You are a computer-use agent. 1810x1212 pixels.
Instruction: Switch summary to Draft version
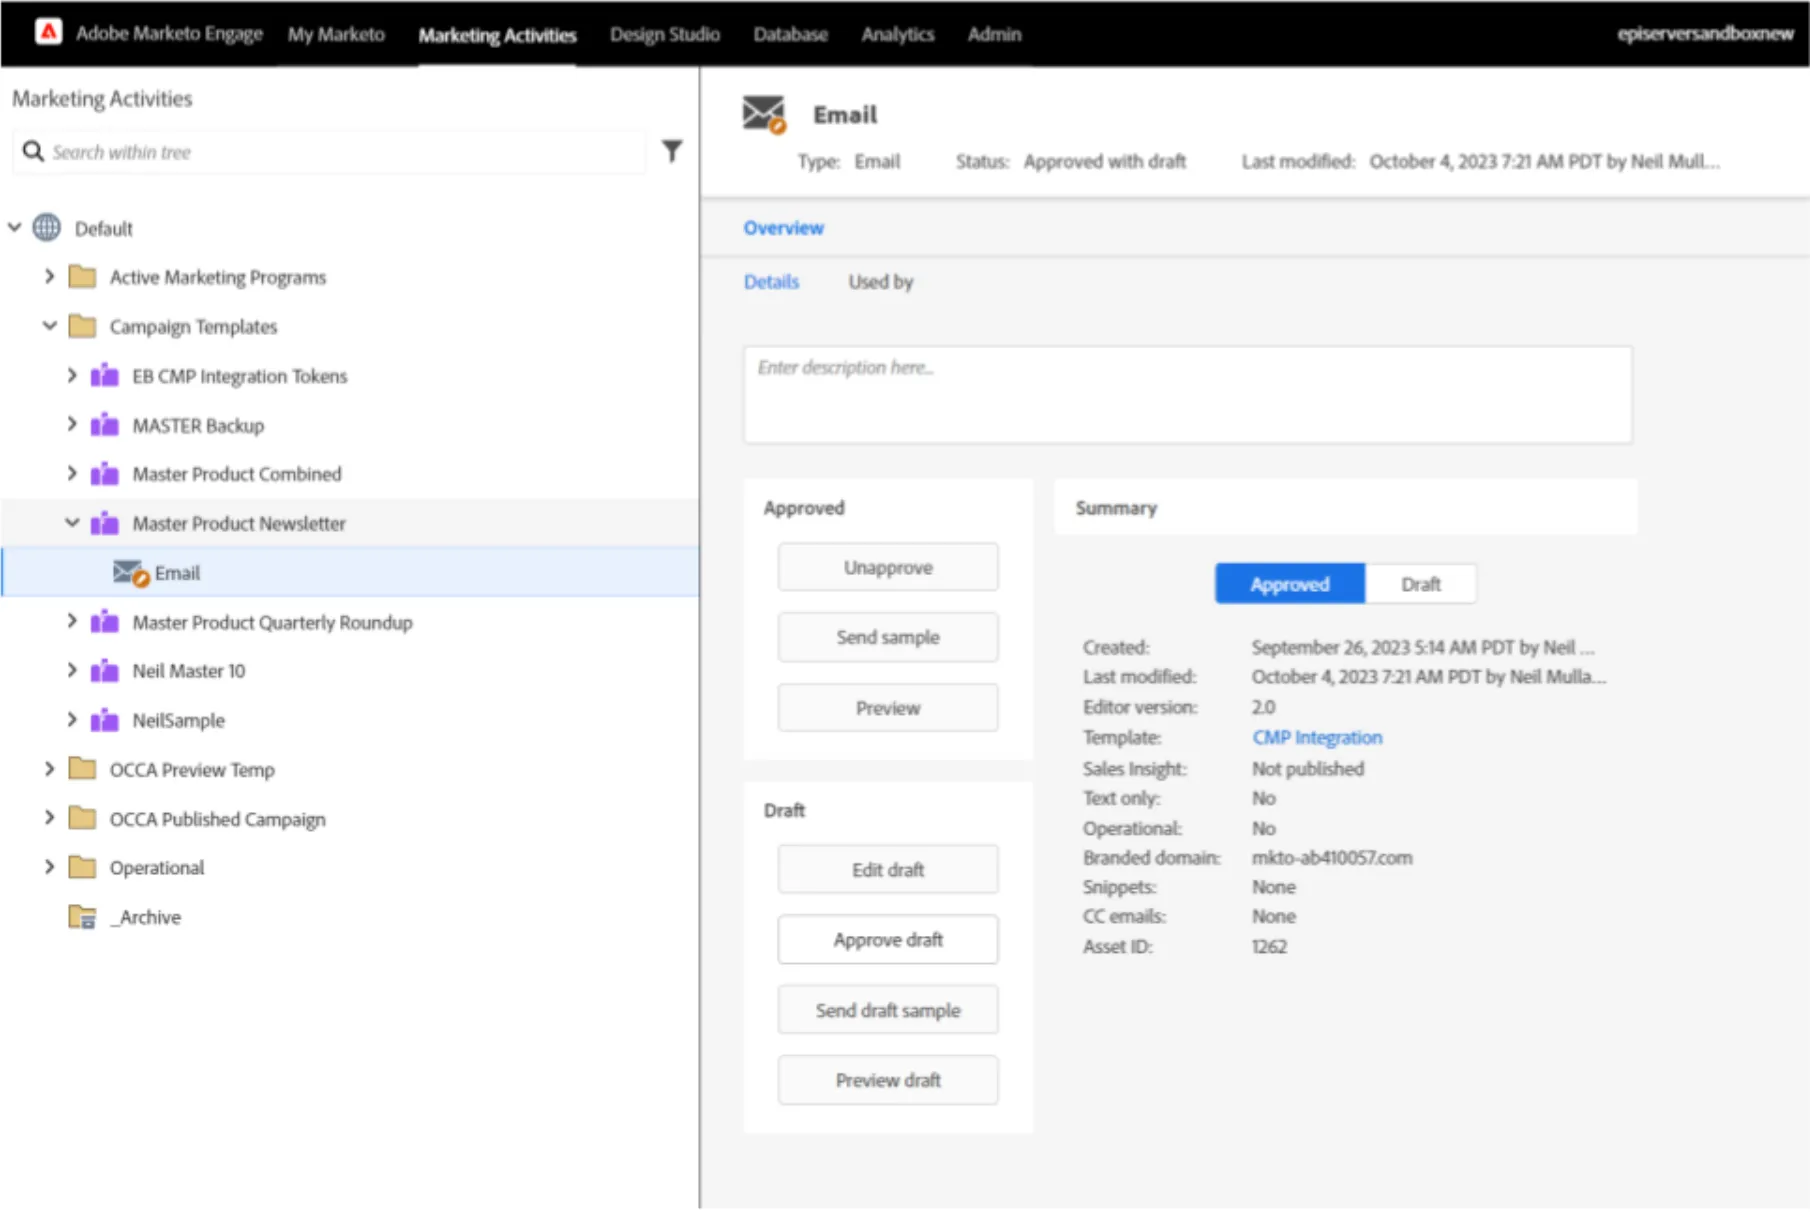tap(1421, 584)
